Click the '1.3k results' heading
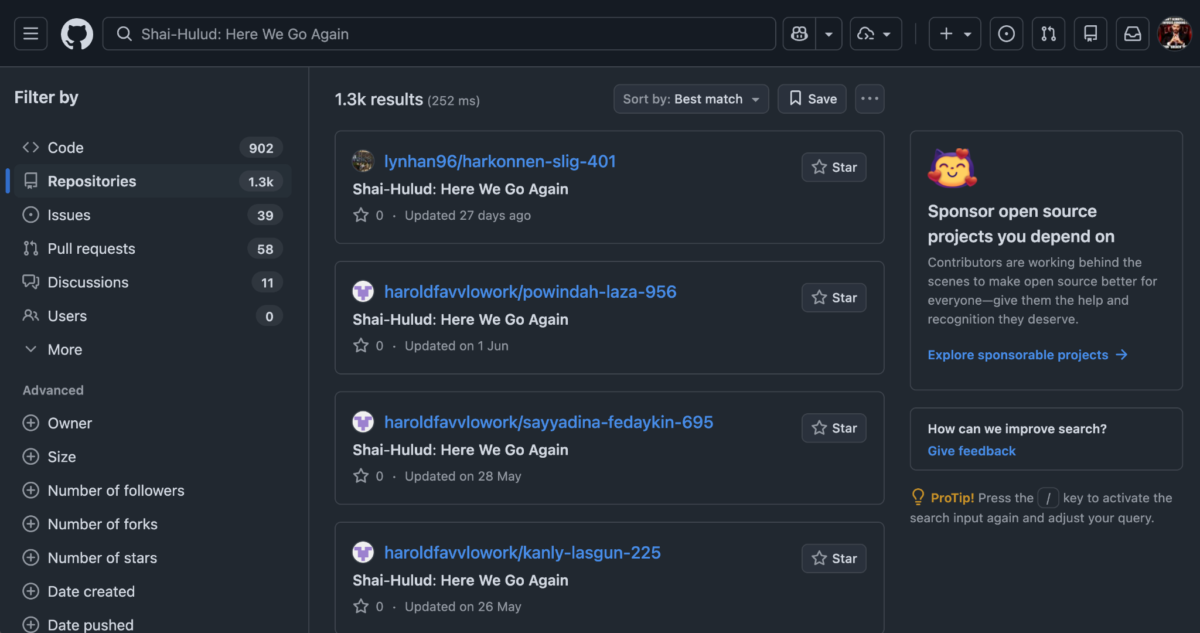The image size is (1200, 633). [x=379, y=99]
